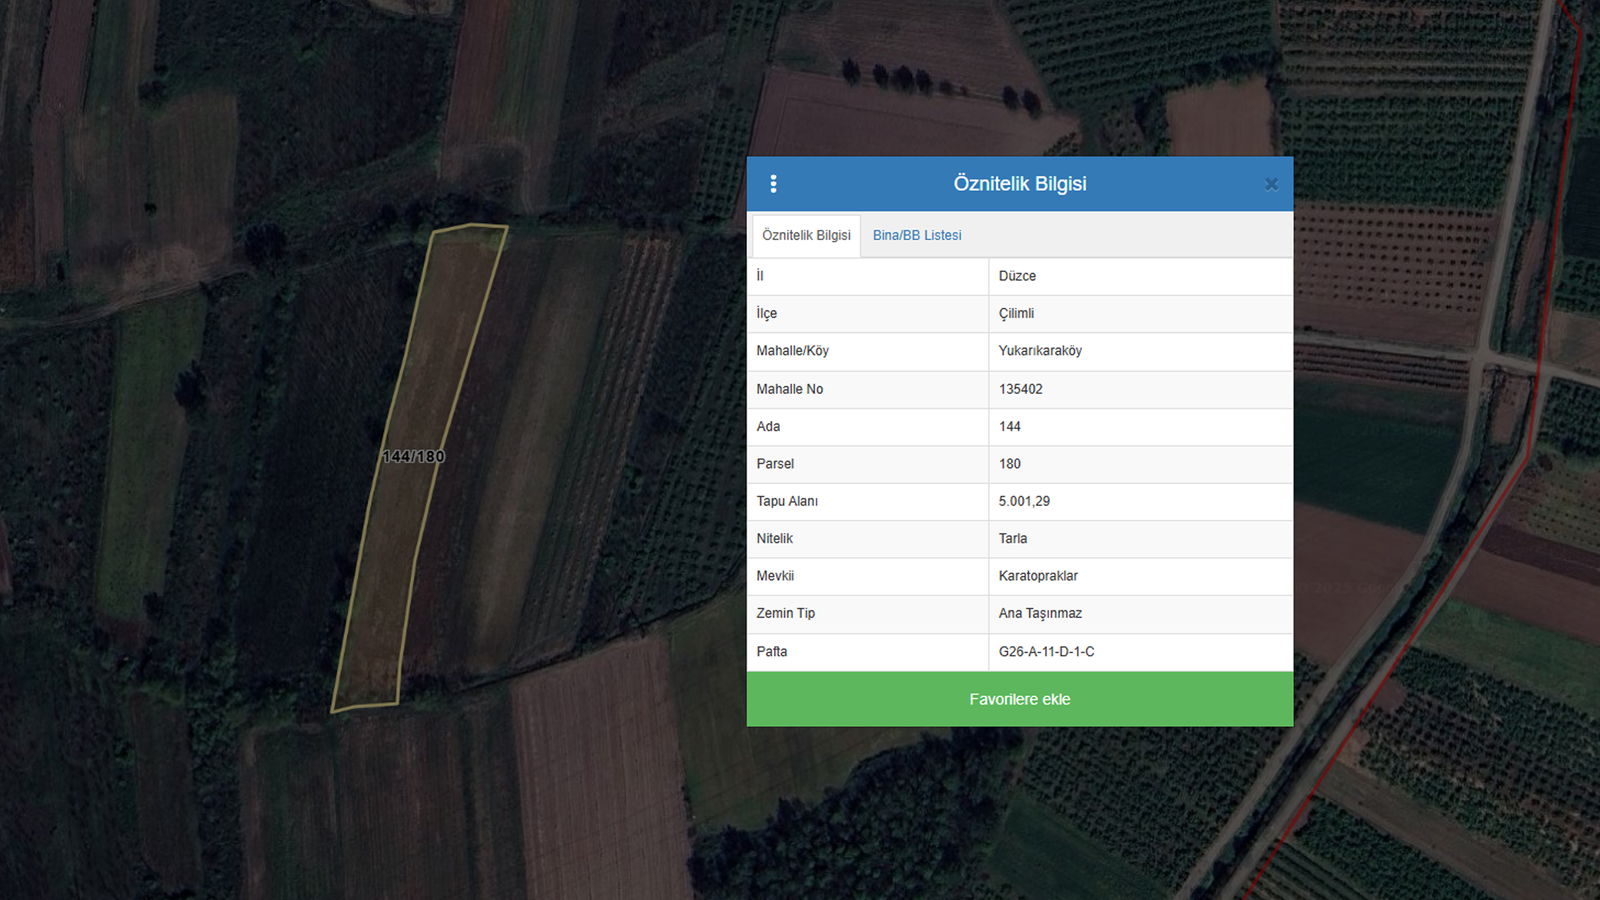Select the Karatopraklar value in the Mevkii row
Screen dimensions: 1600x900
point(1038,576)
